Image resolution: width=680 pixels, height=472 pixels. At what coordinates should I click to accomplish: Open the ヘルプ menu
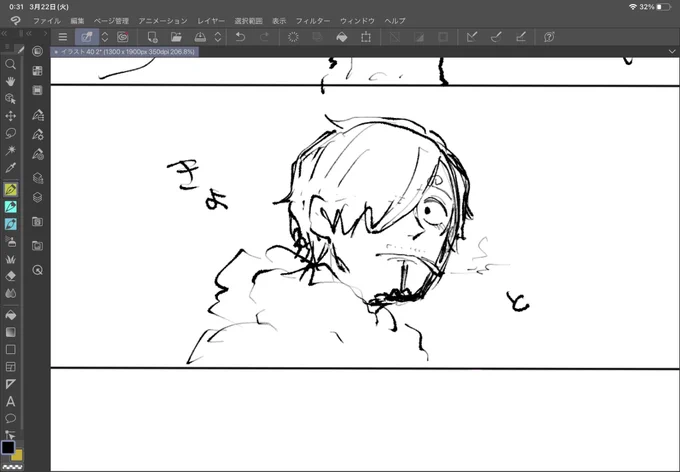(395, 20)
